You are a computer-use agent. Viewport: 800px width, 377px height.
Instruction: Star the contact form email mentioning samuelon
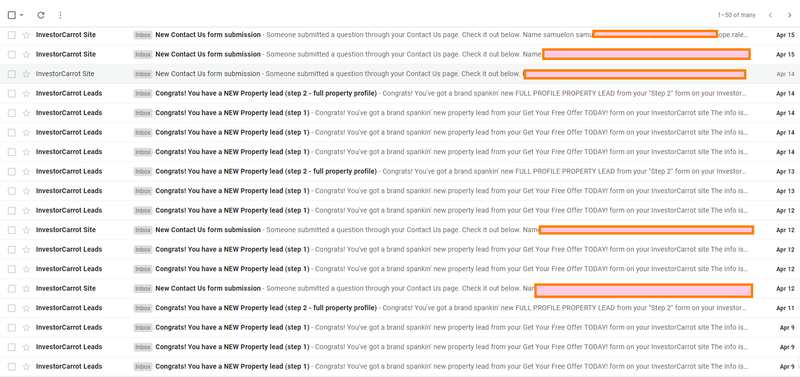[26, 35]
